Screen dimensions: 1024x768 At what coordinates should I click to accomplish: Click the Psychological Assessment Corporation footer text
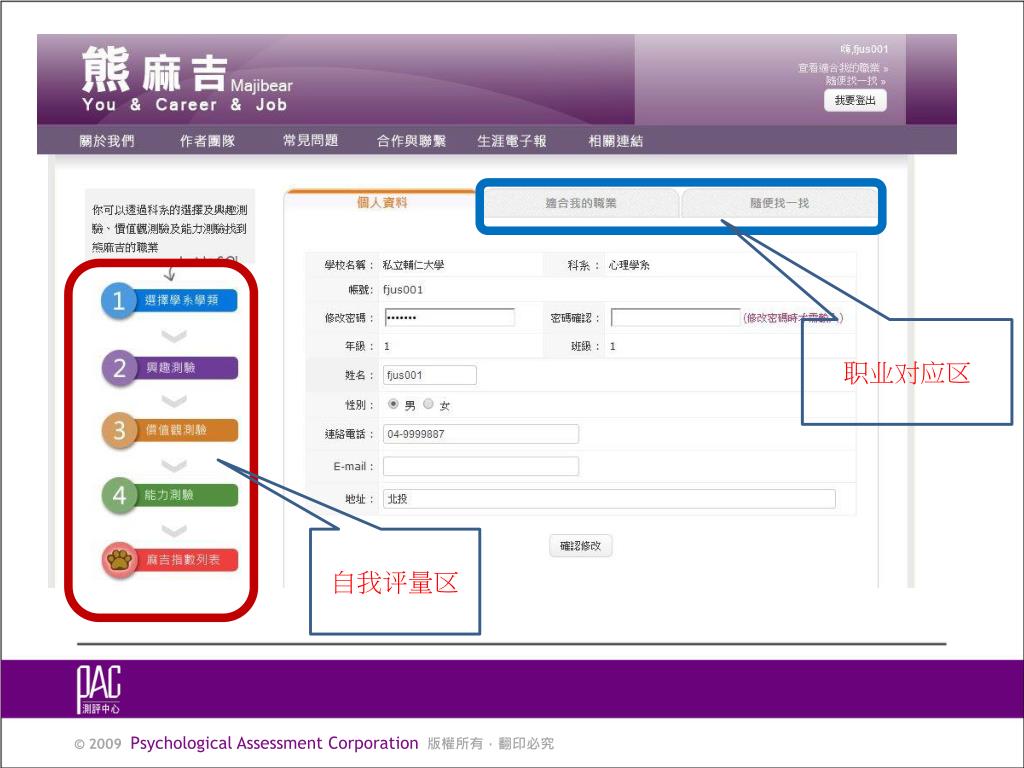coord(274,743)
